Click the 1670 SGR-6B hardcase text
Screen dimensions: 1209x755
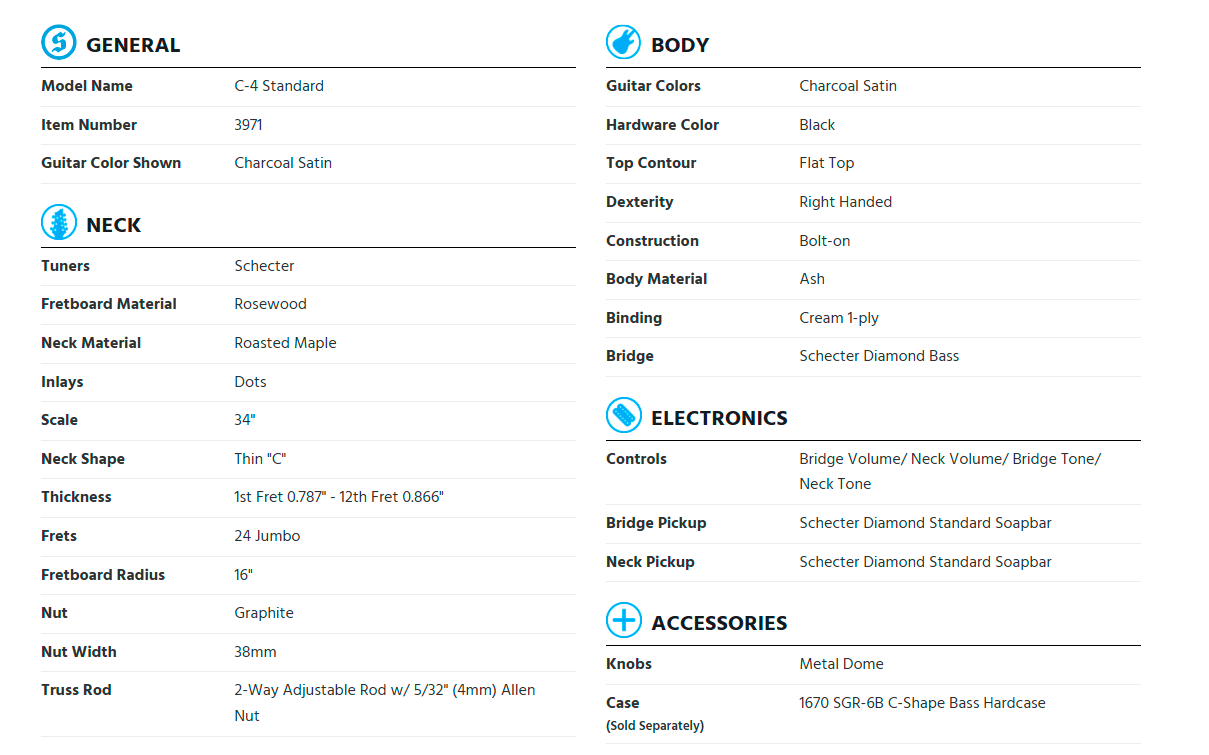pyautogui.click(x=922, y=703)
